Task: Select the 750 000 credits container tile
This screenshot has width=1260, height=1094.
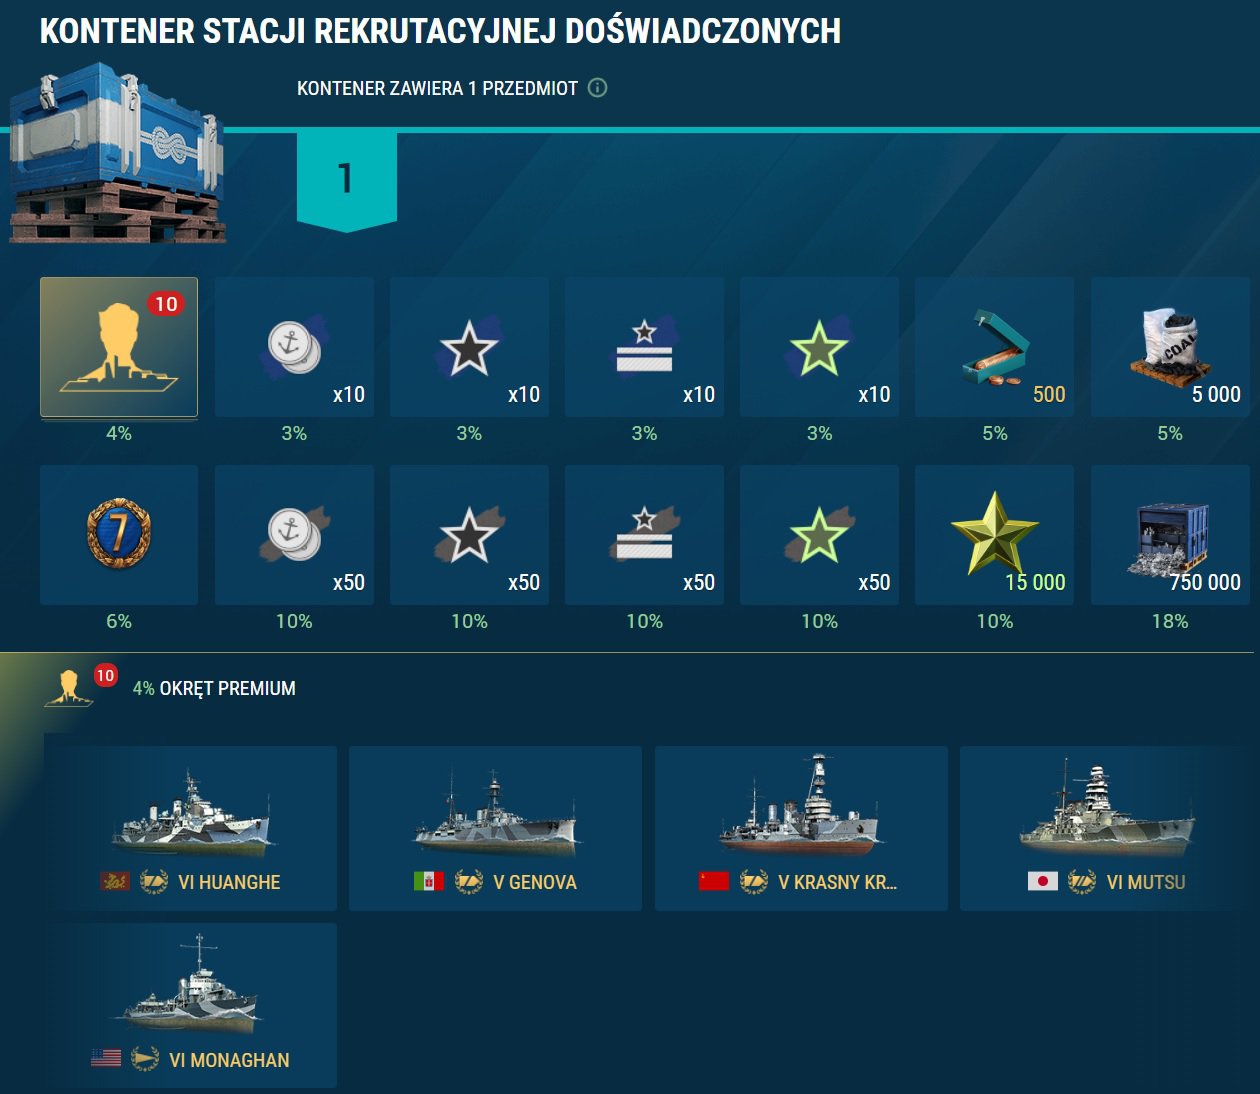Action: pyautogui.click(x=1170, y=535)
